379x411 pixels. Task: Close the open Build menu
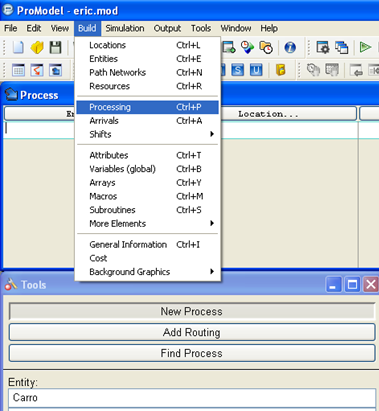tap(87, 28)
